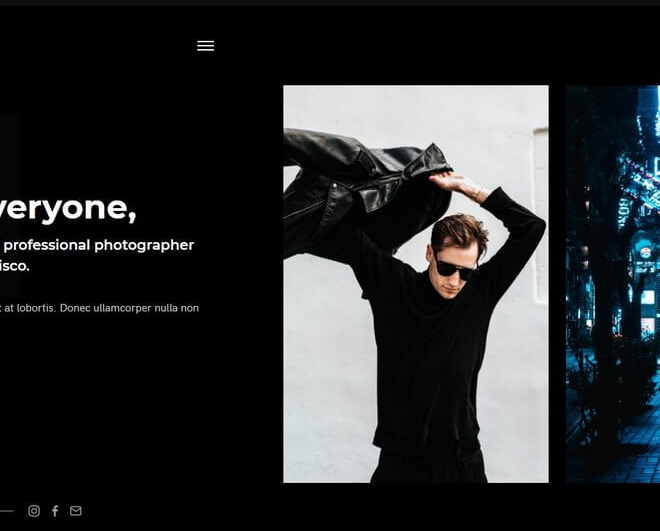
Task: Click the email envelope icon
Action: click(76, 510)
